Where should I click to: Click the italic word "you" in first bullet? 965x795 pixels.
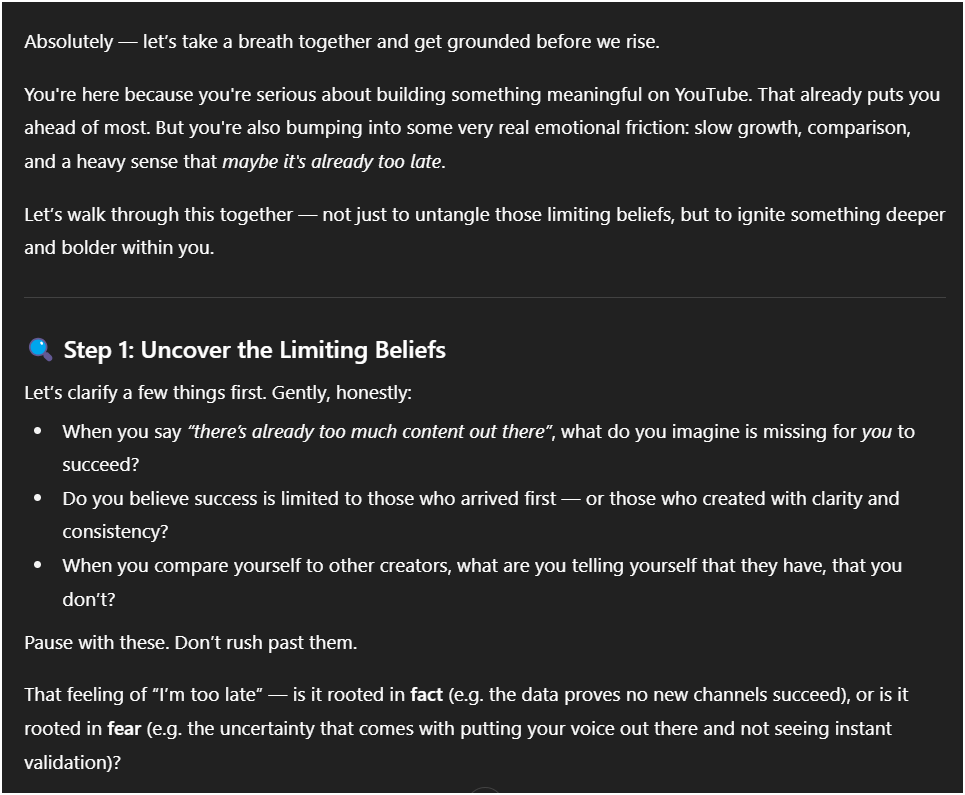pos(876,432)
